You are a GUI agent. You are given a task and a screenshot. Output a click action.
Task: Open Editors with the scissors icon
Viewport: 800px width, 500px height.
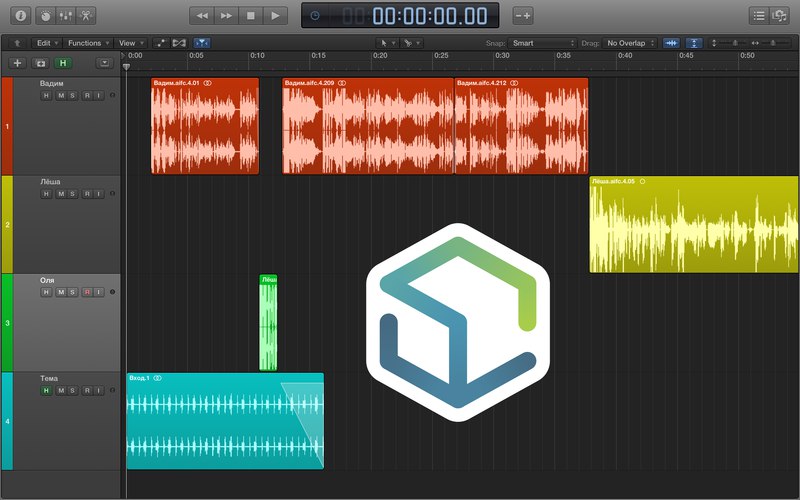[86, 15]
